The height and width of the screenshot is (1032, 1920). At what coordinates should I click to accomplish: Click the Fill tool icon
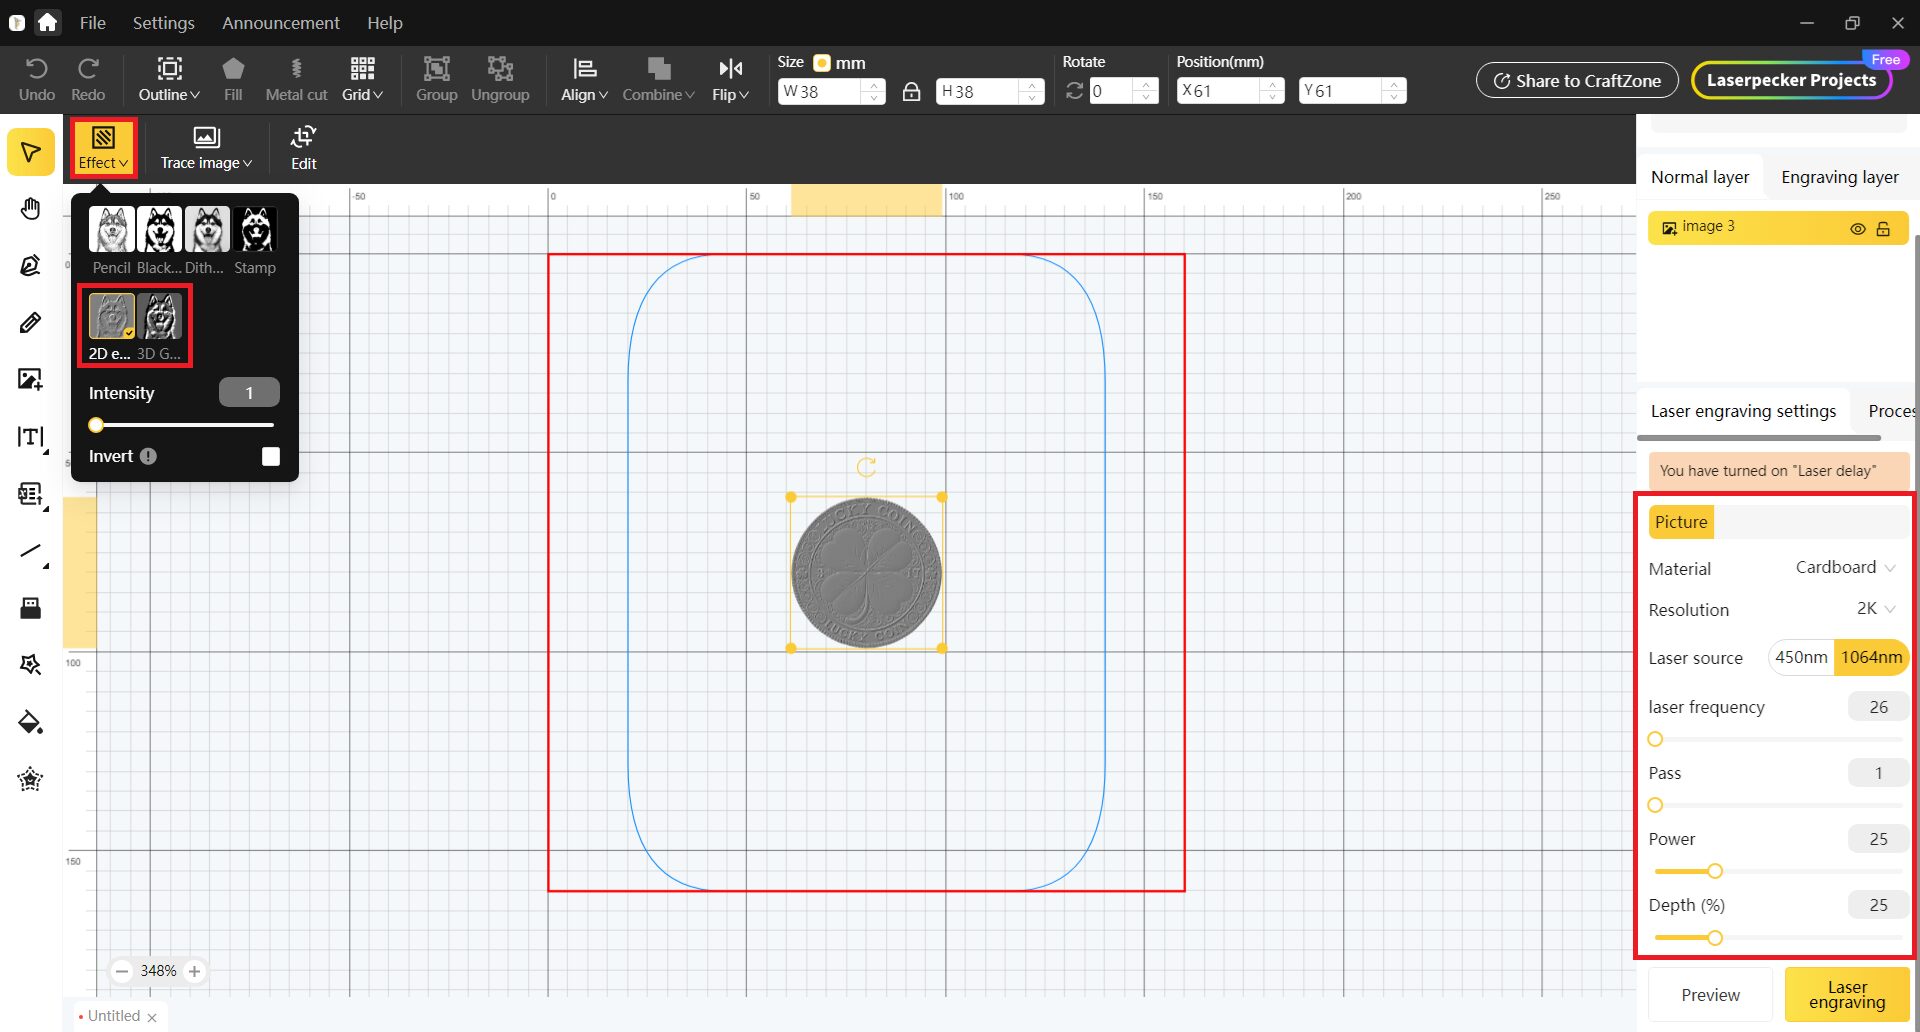233,69
